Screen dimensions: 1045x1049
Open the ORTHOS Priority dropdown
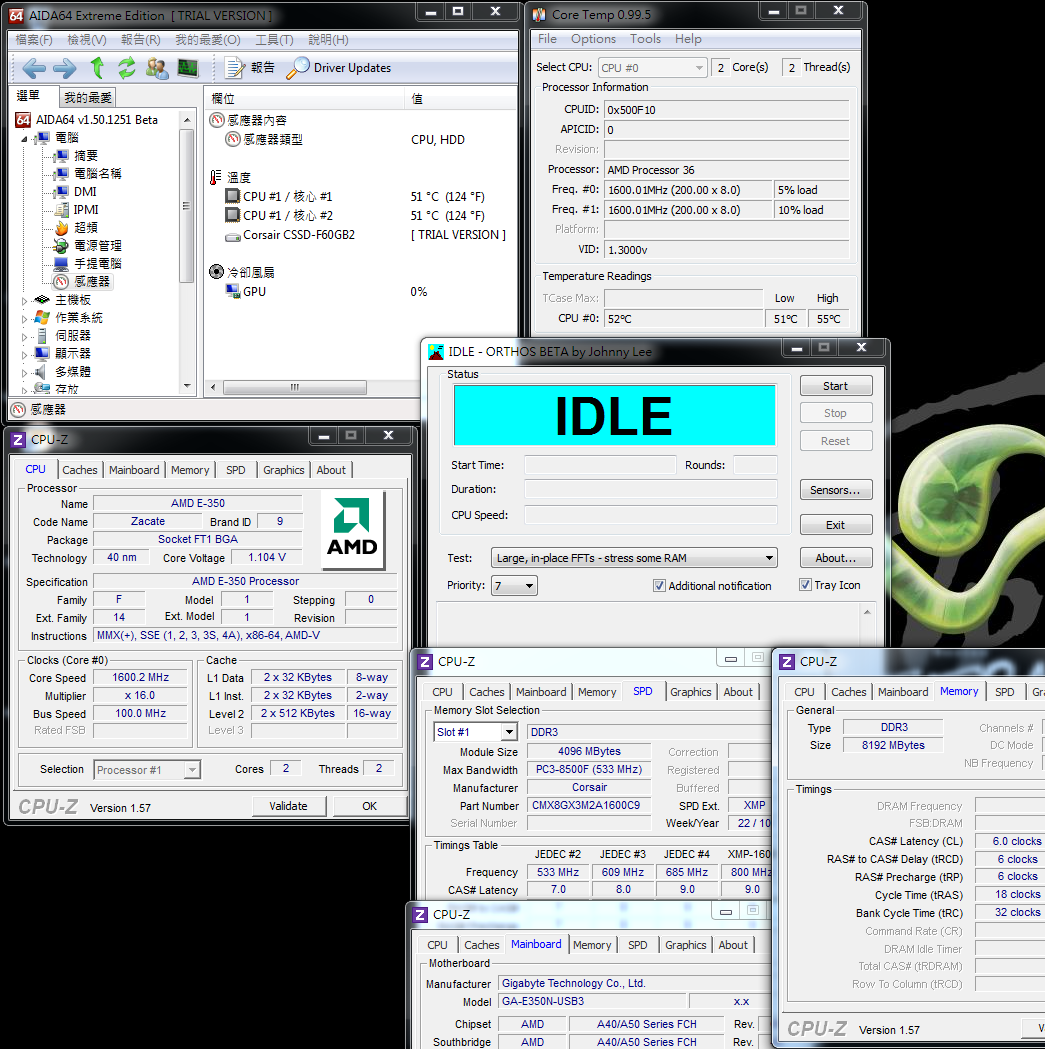(514, 586)
